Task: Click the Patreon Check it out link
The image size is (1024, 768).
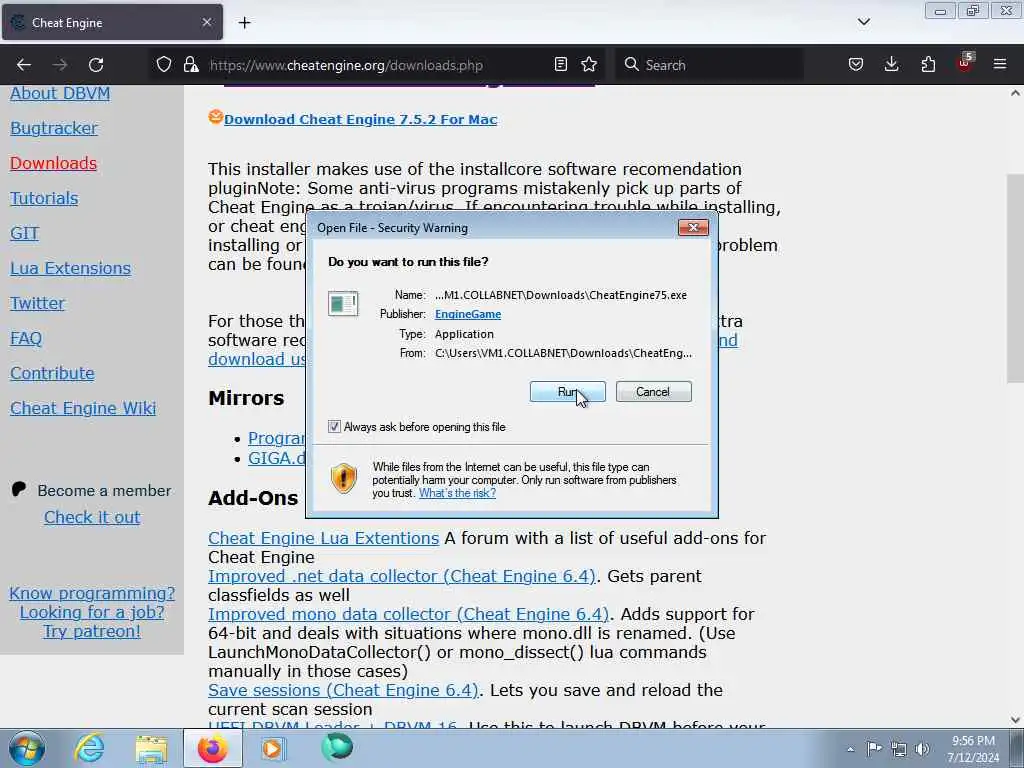Action: click(92, 517)
